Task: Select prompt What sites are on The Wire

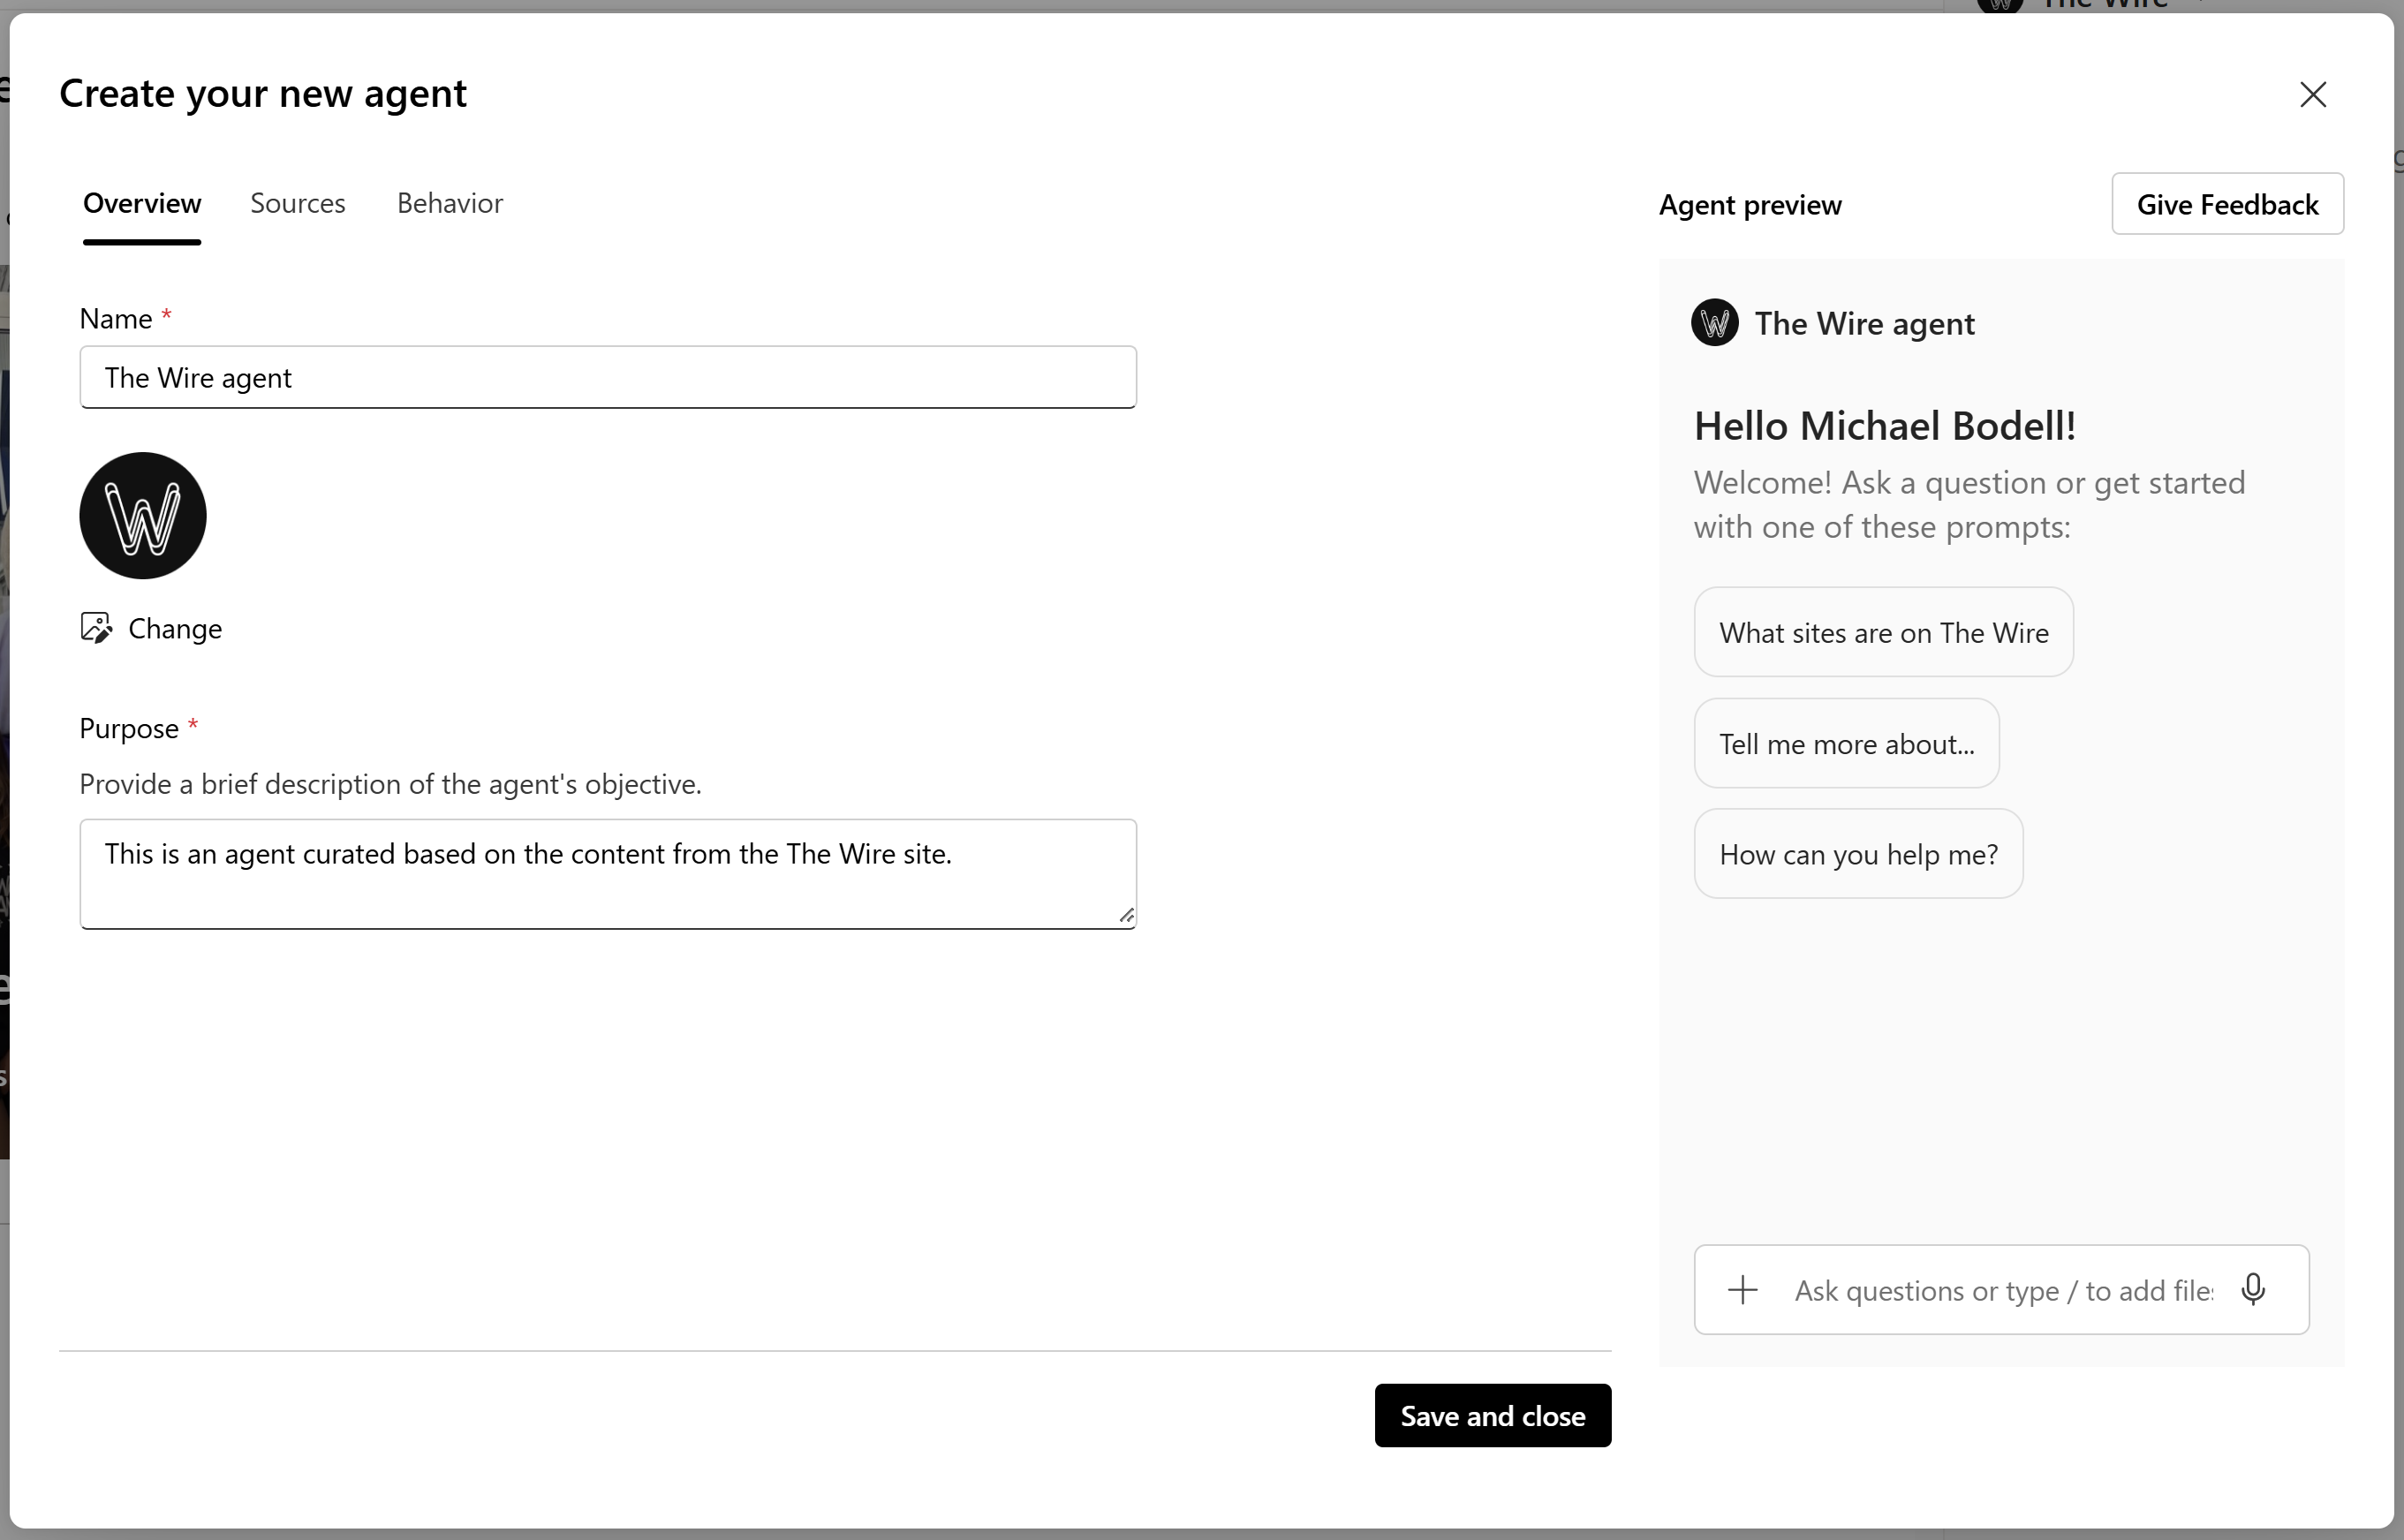Action: (1883, 633)
